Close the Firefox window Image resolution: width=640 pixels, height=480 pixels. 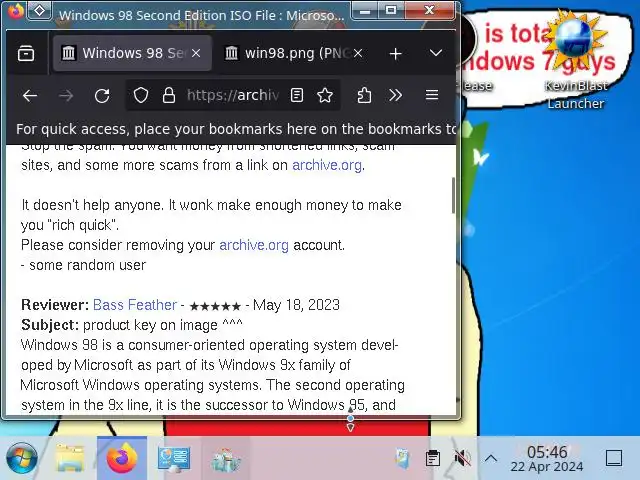click(x=429, y=10)
